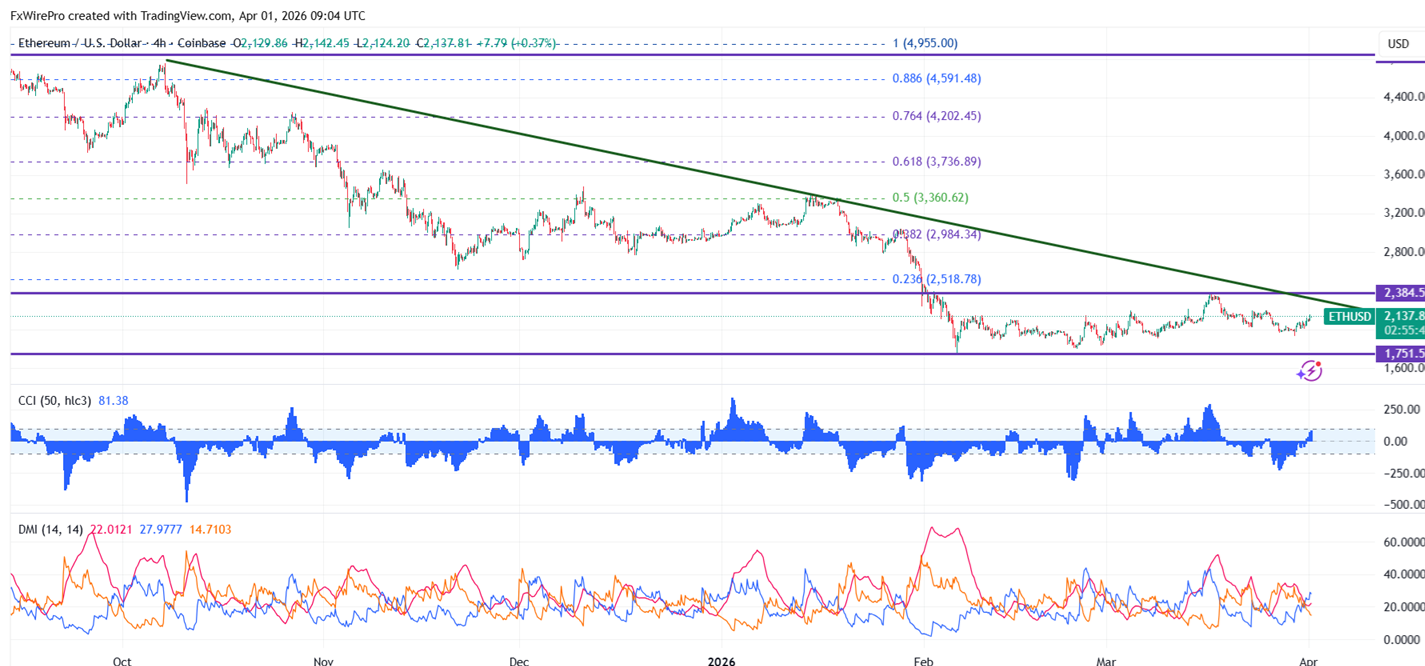This screenshot has height=666, width=1425.
Task: Click the Dec label on time axis
Action: [519, 661]
